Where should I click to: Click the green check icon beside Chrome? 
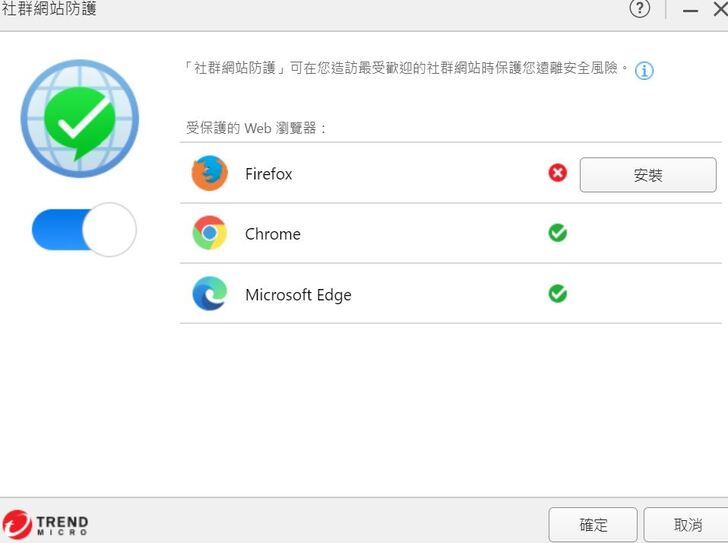(558, 233)
